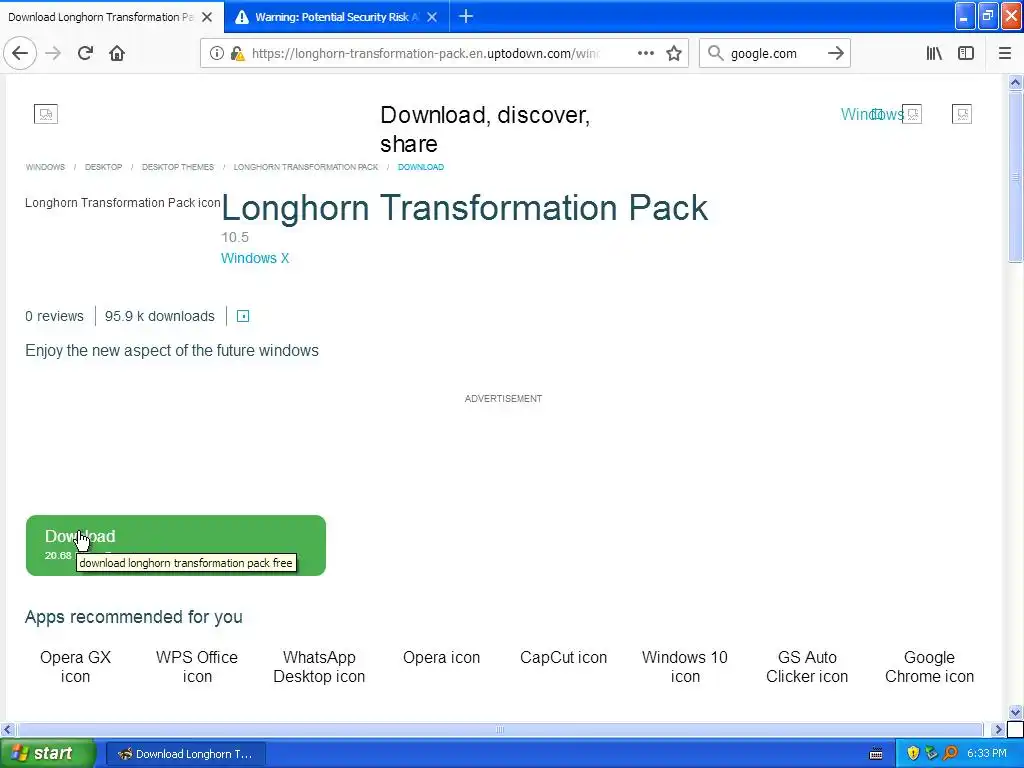Open the Firefox hamburger menu
Viewport: 1024px width, 768px height.
click(x=1005, y=53)
